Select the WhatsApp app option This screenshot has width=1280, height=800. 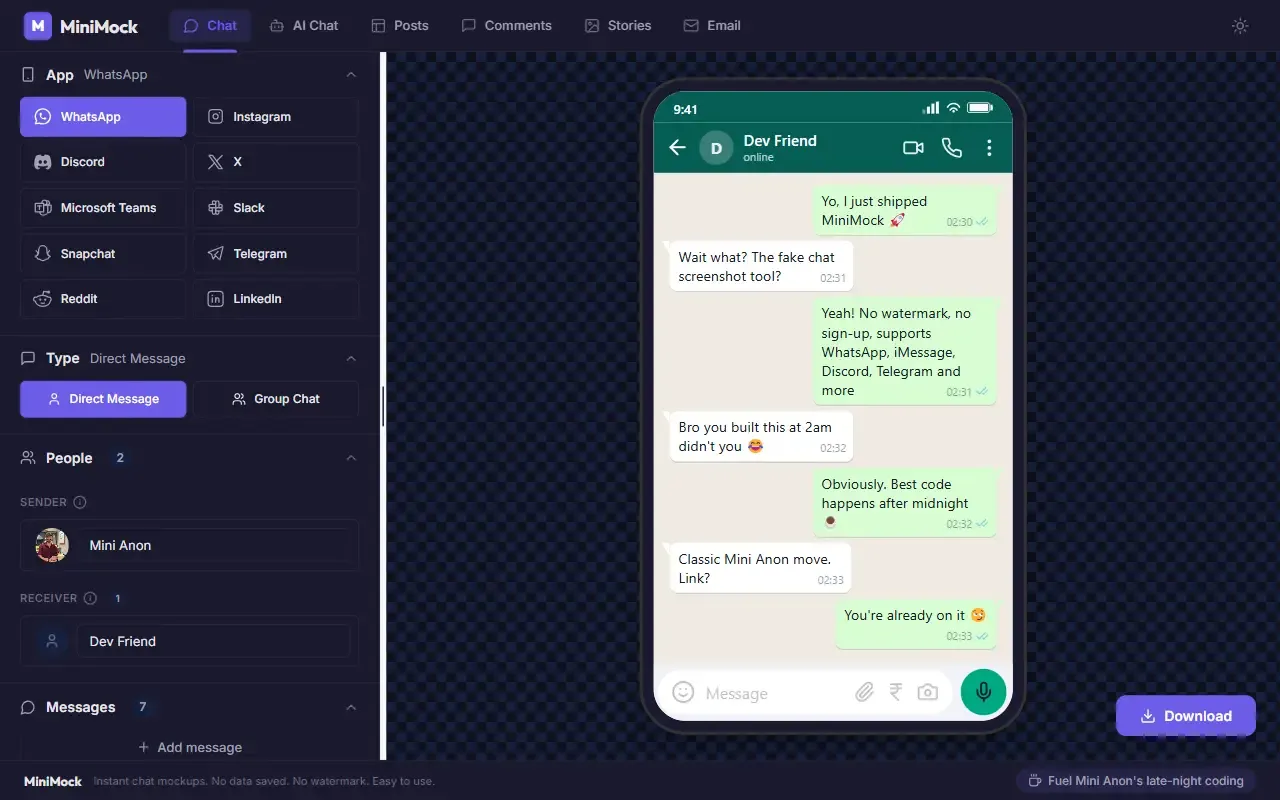click(x=103, y=117)
